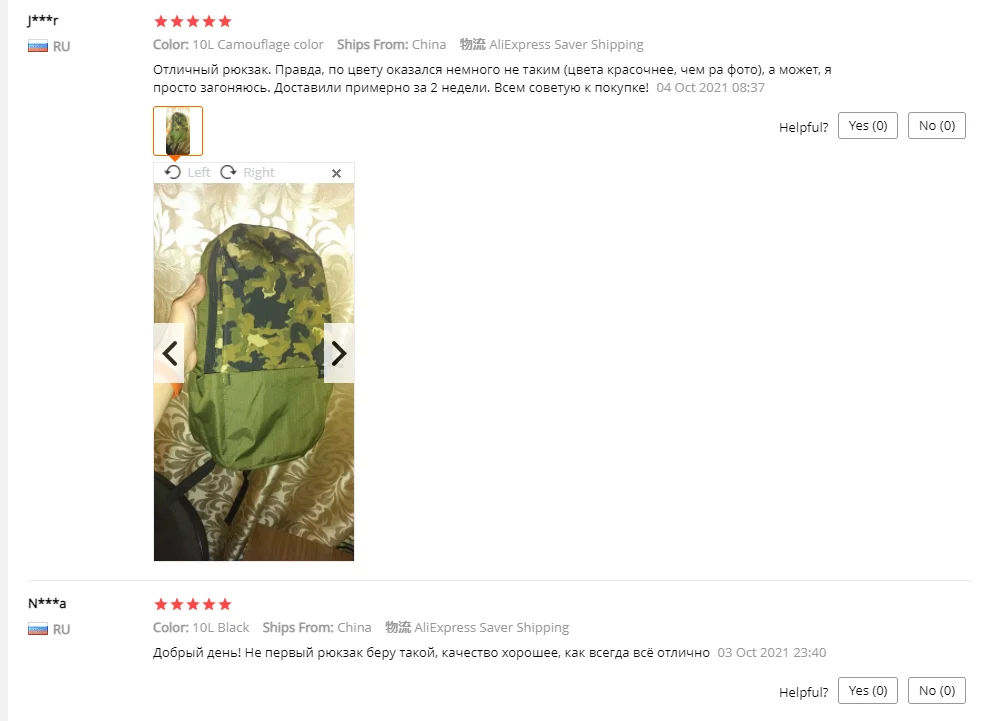The image size is (989, 721).
Task: Click the reviewer name J***r
Action: 43,20
